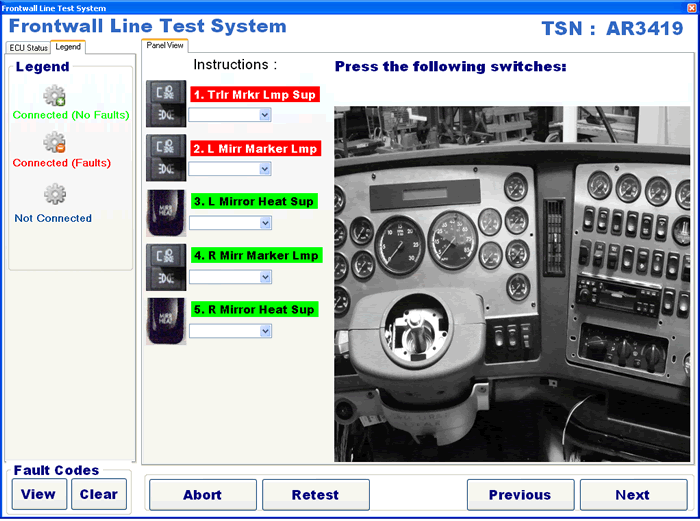Click the Connected (Faults) gear icon

(x=55, y=144)
